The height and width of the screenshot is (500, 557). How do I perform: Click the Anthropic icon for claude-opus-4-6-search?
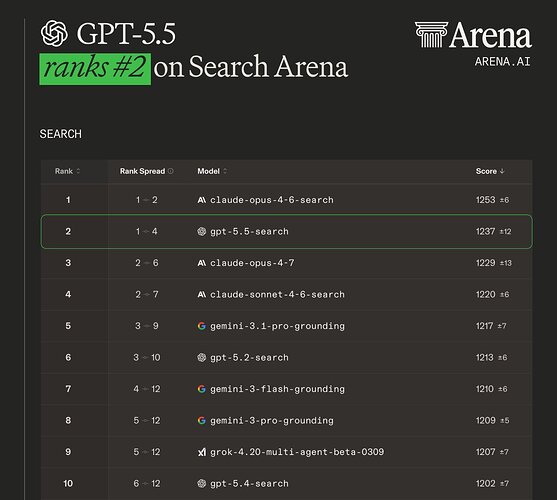[201, 200]
